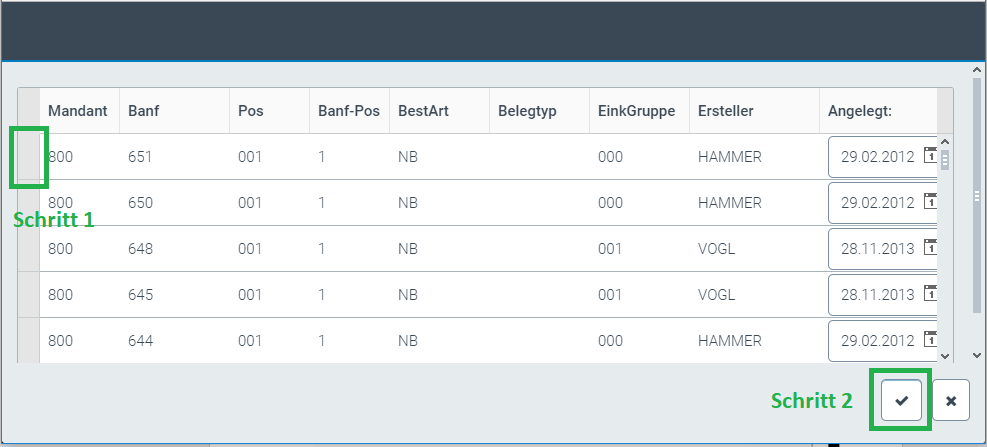Open calendar picker for Banf 648 row
The width and height of the screenshot is (987, 447).
(x=930, y=248)
